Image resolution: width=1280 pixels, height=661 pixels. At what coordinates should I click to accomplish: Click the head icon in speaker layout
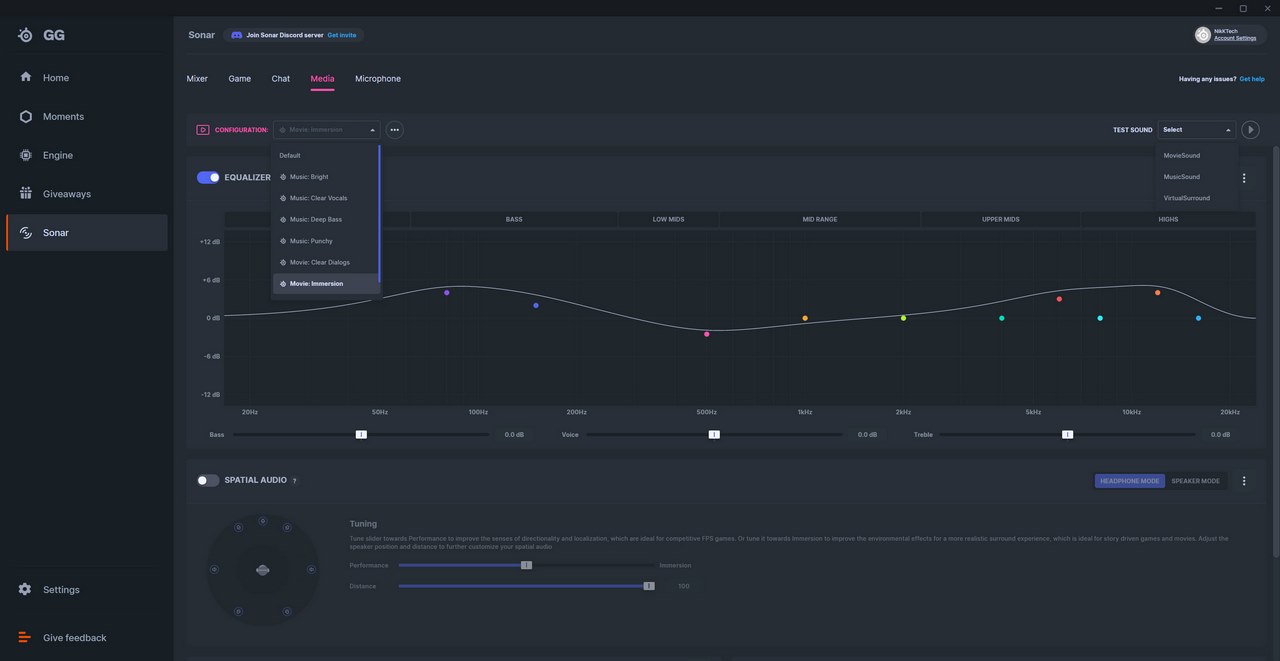click(262, 570)
